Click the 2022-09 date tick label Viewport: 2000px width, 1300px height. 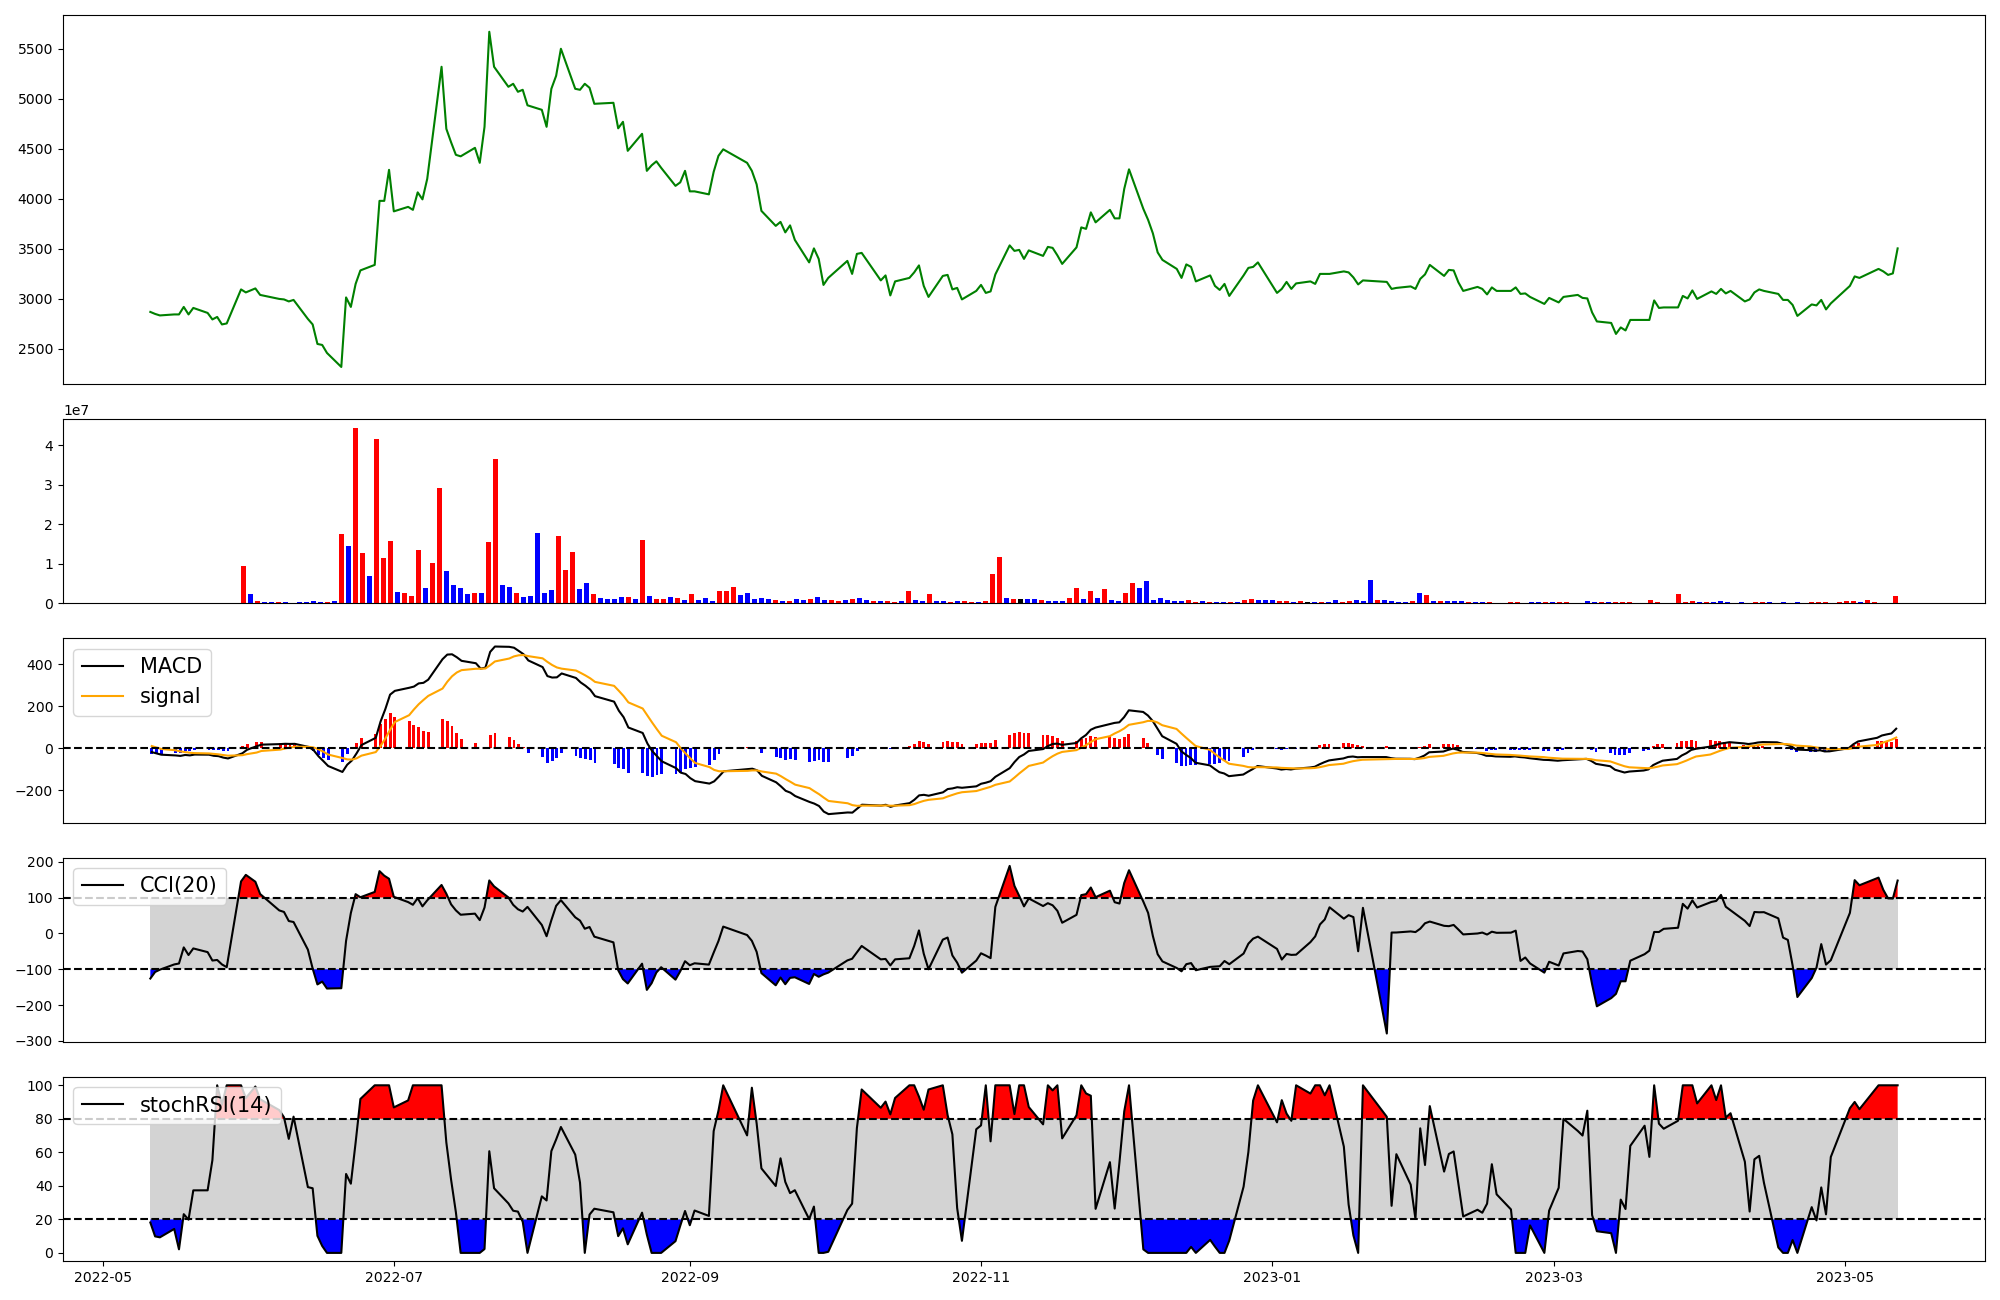click(x=690, y=1277)
